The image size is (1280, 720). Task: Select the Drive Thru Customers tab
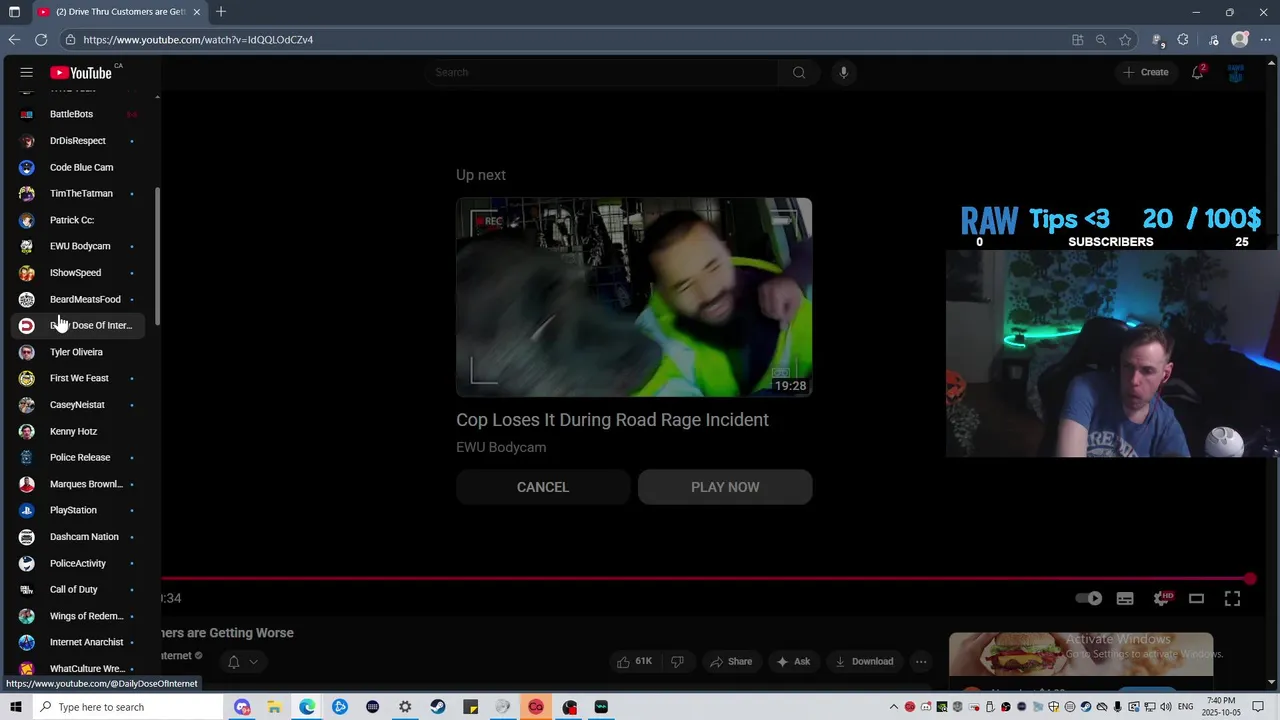coord(119,12)
